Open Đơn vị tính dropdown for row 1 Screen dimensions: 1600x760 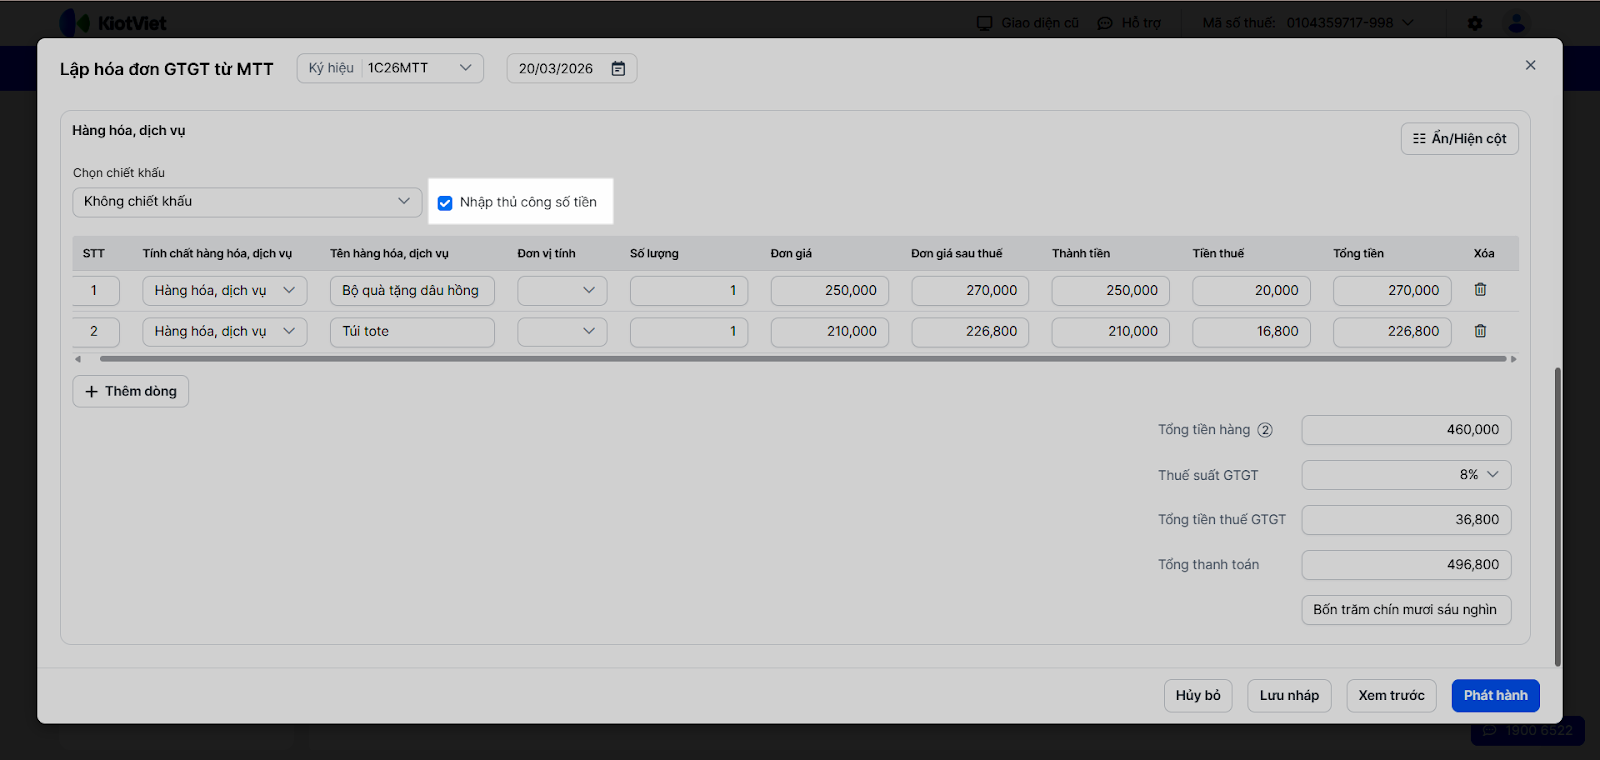562,291
